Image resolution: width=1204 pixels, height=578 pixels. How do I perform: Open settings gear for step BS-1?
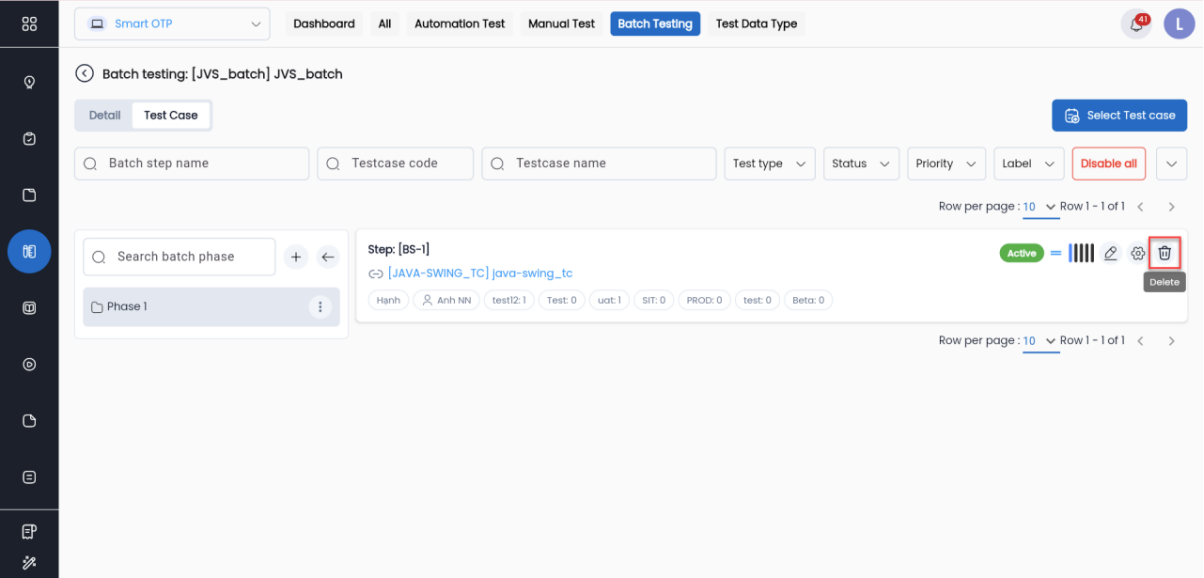click(1137, 253)
